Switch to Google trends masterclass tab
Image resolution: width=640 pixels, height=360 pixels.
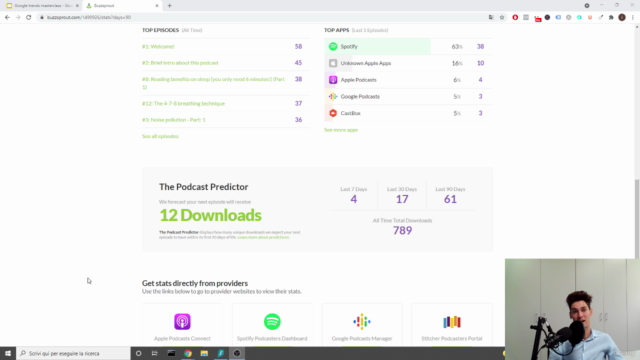[x=41, y=6]
